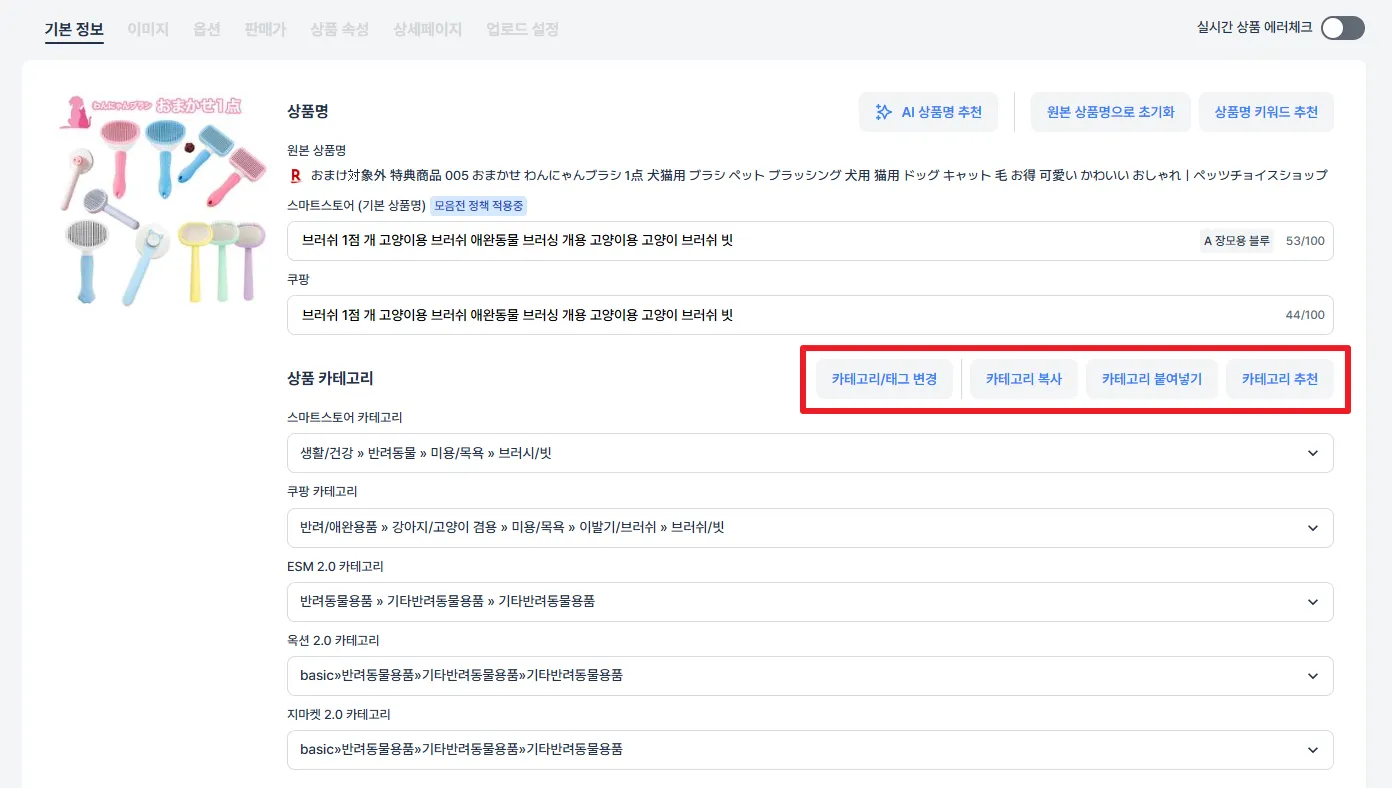
Task: Open the 업로드 설정 tab
Action: pos(522,30)
